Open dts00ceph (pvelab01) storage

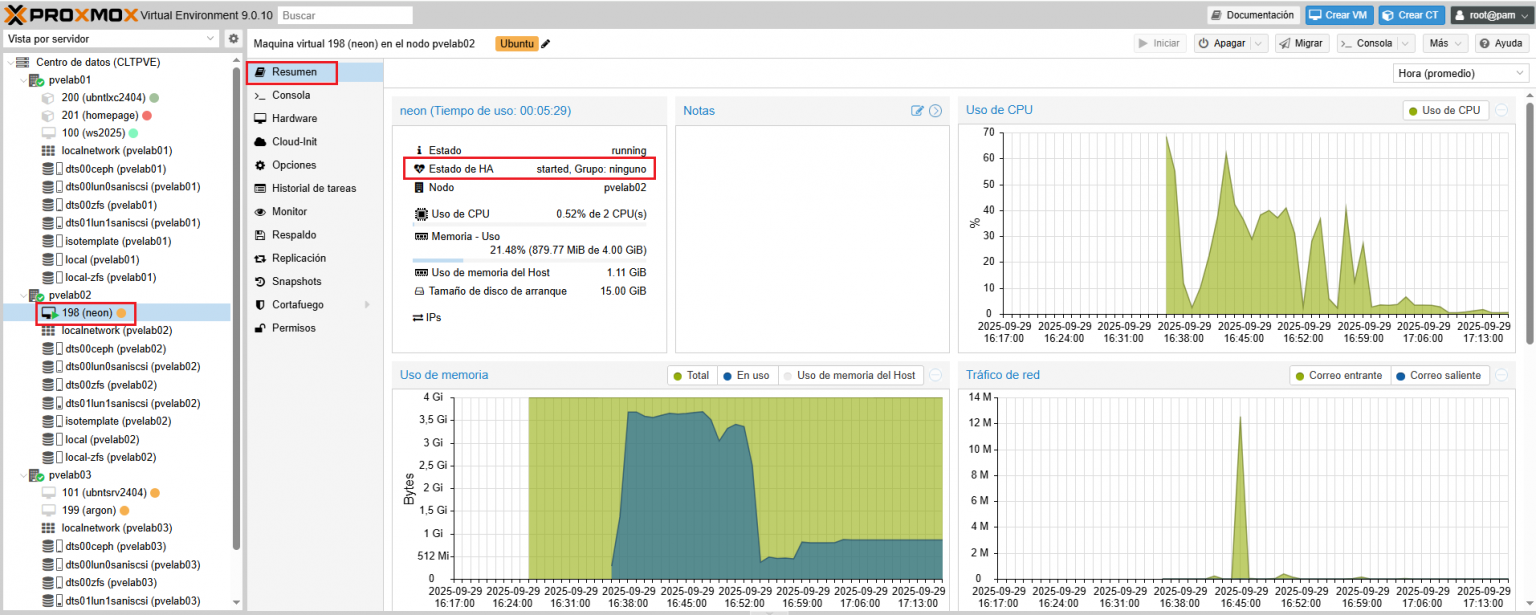pos(104,169)
